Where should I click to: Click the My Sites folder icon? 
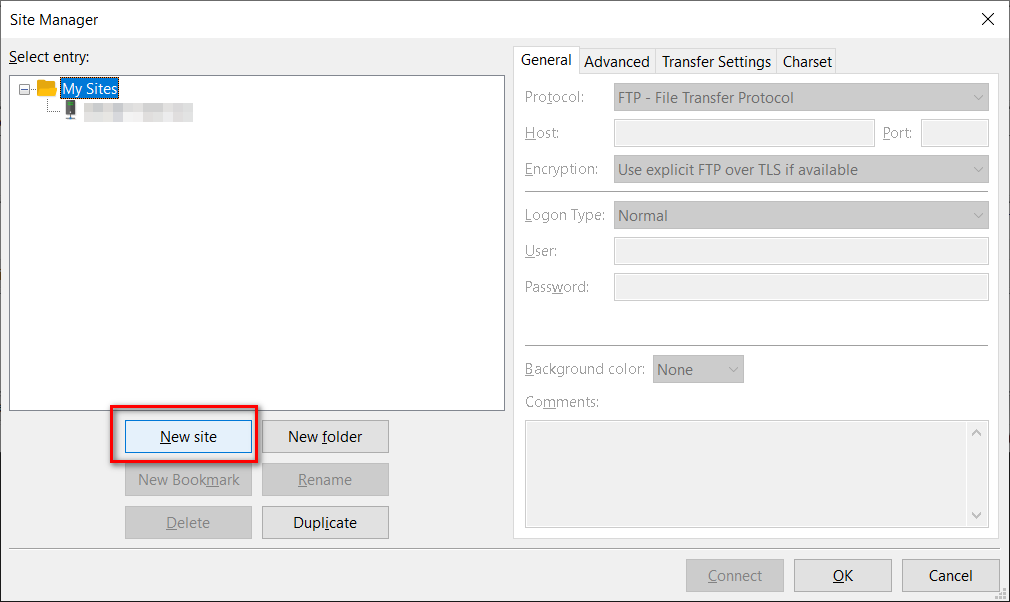[47, 89]
